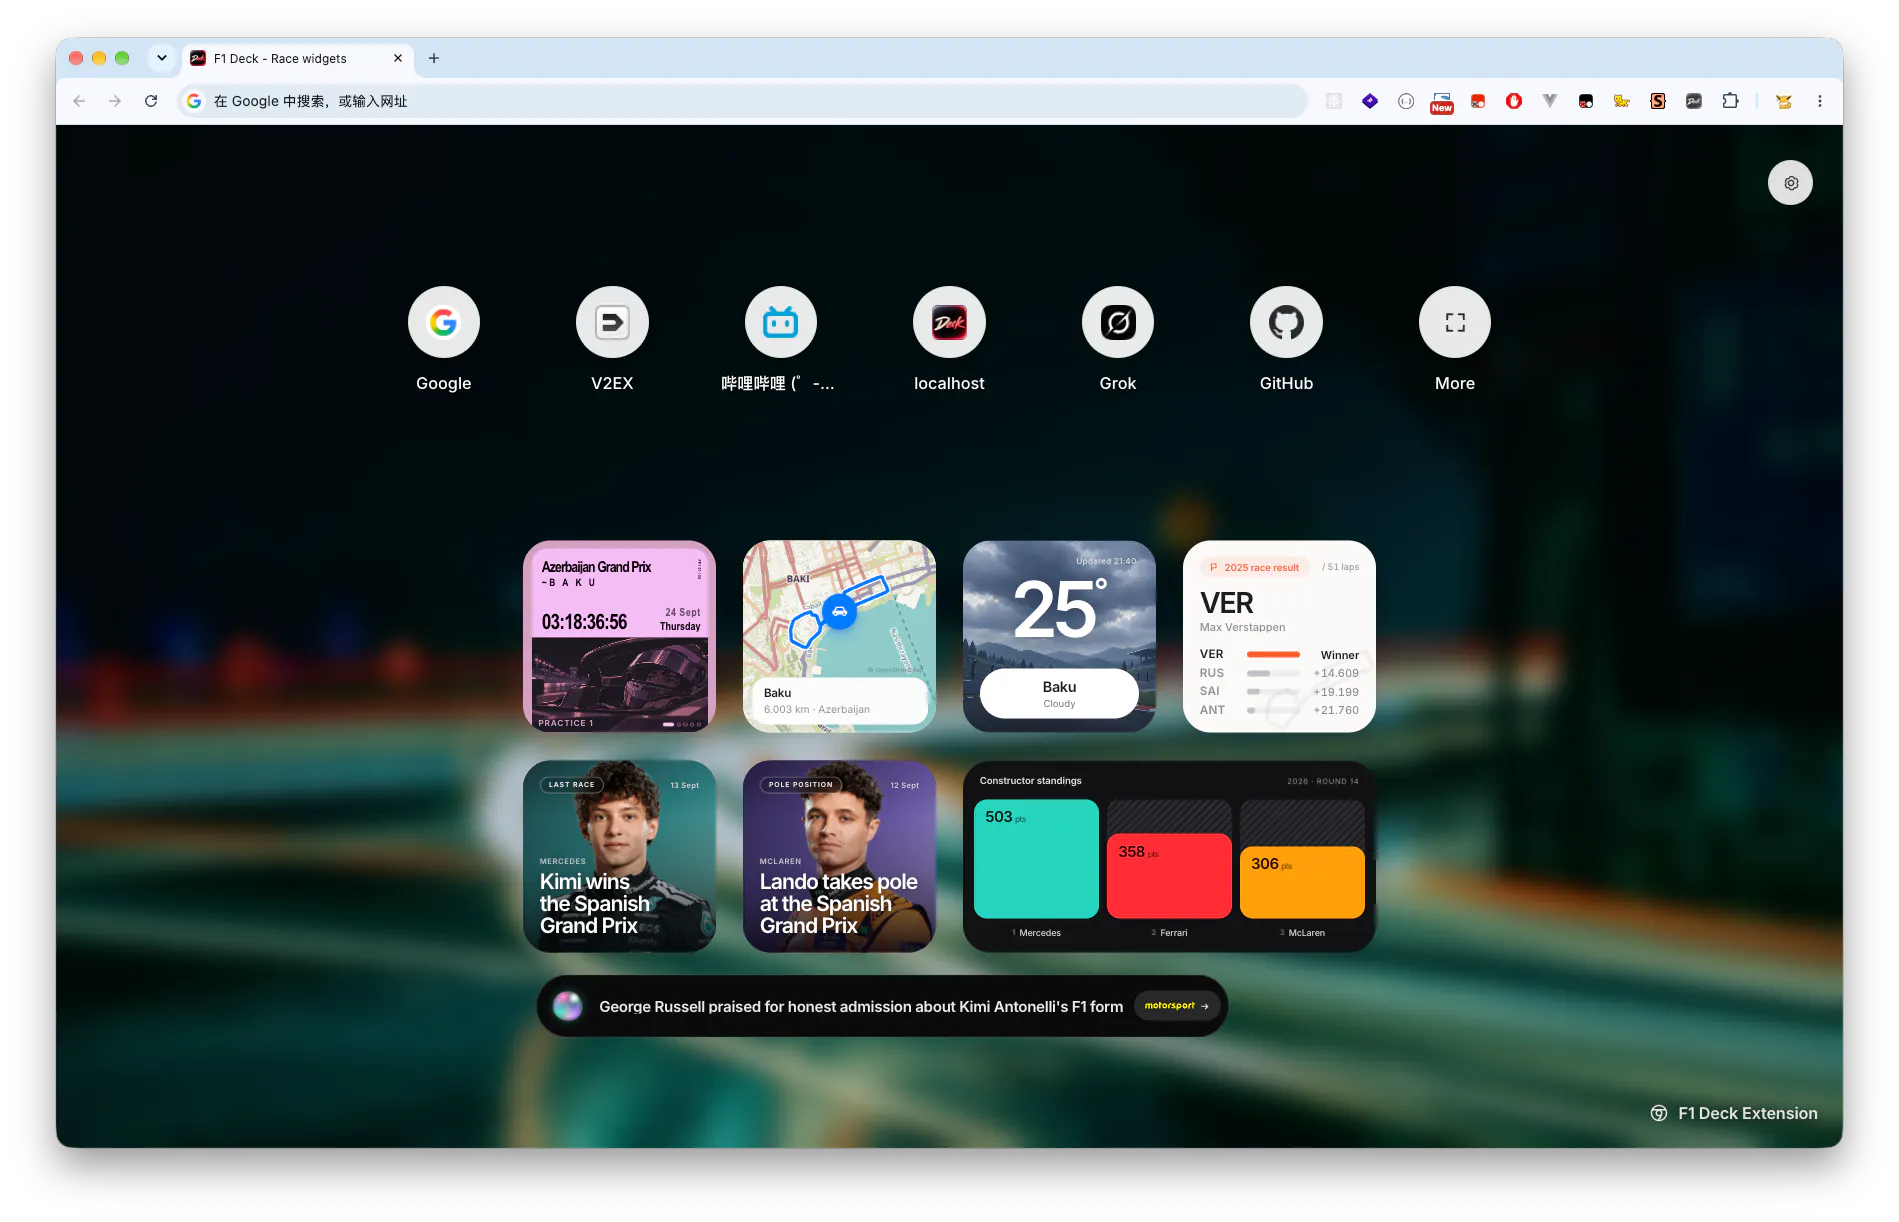
Task: Click the F1 Deck extension toolbar icon
Action: (x=1694, y=101)
